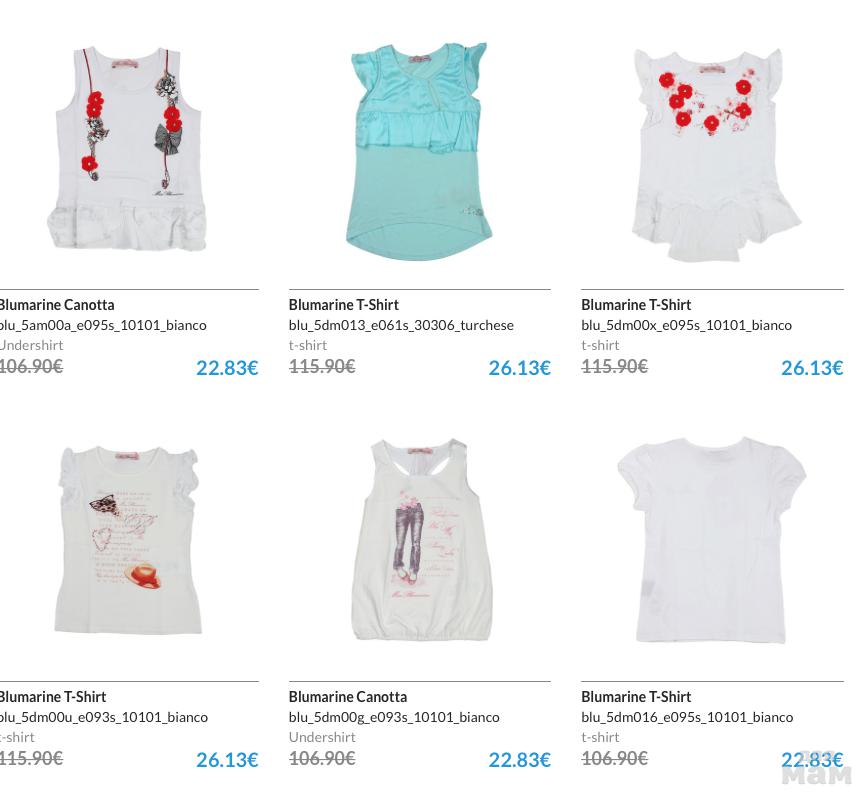The image size is (867, 799).
Task: Click the 22.83€ price of the jeans print Canotta
Action: tap(519, 760)
